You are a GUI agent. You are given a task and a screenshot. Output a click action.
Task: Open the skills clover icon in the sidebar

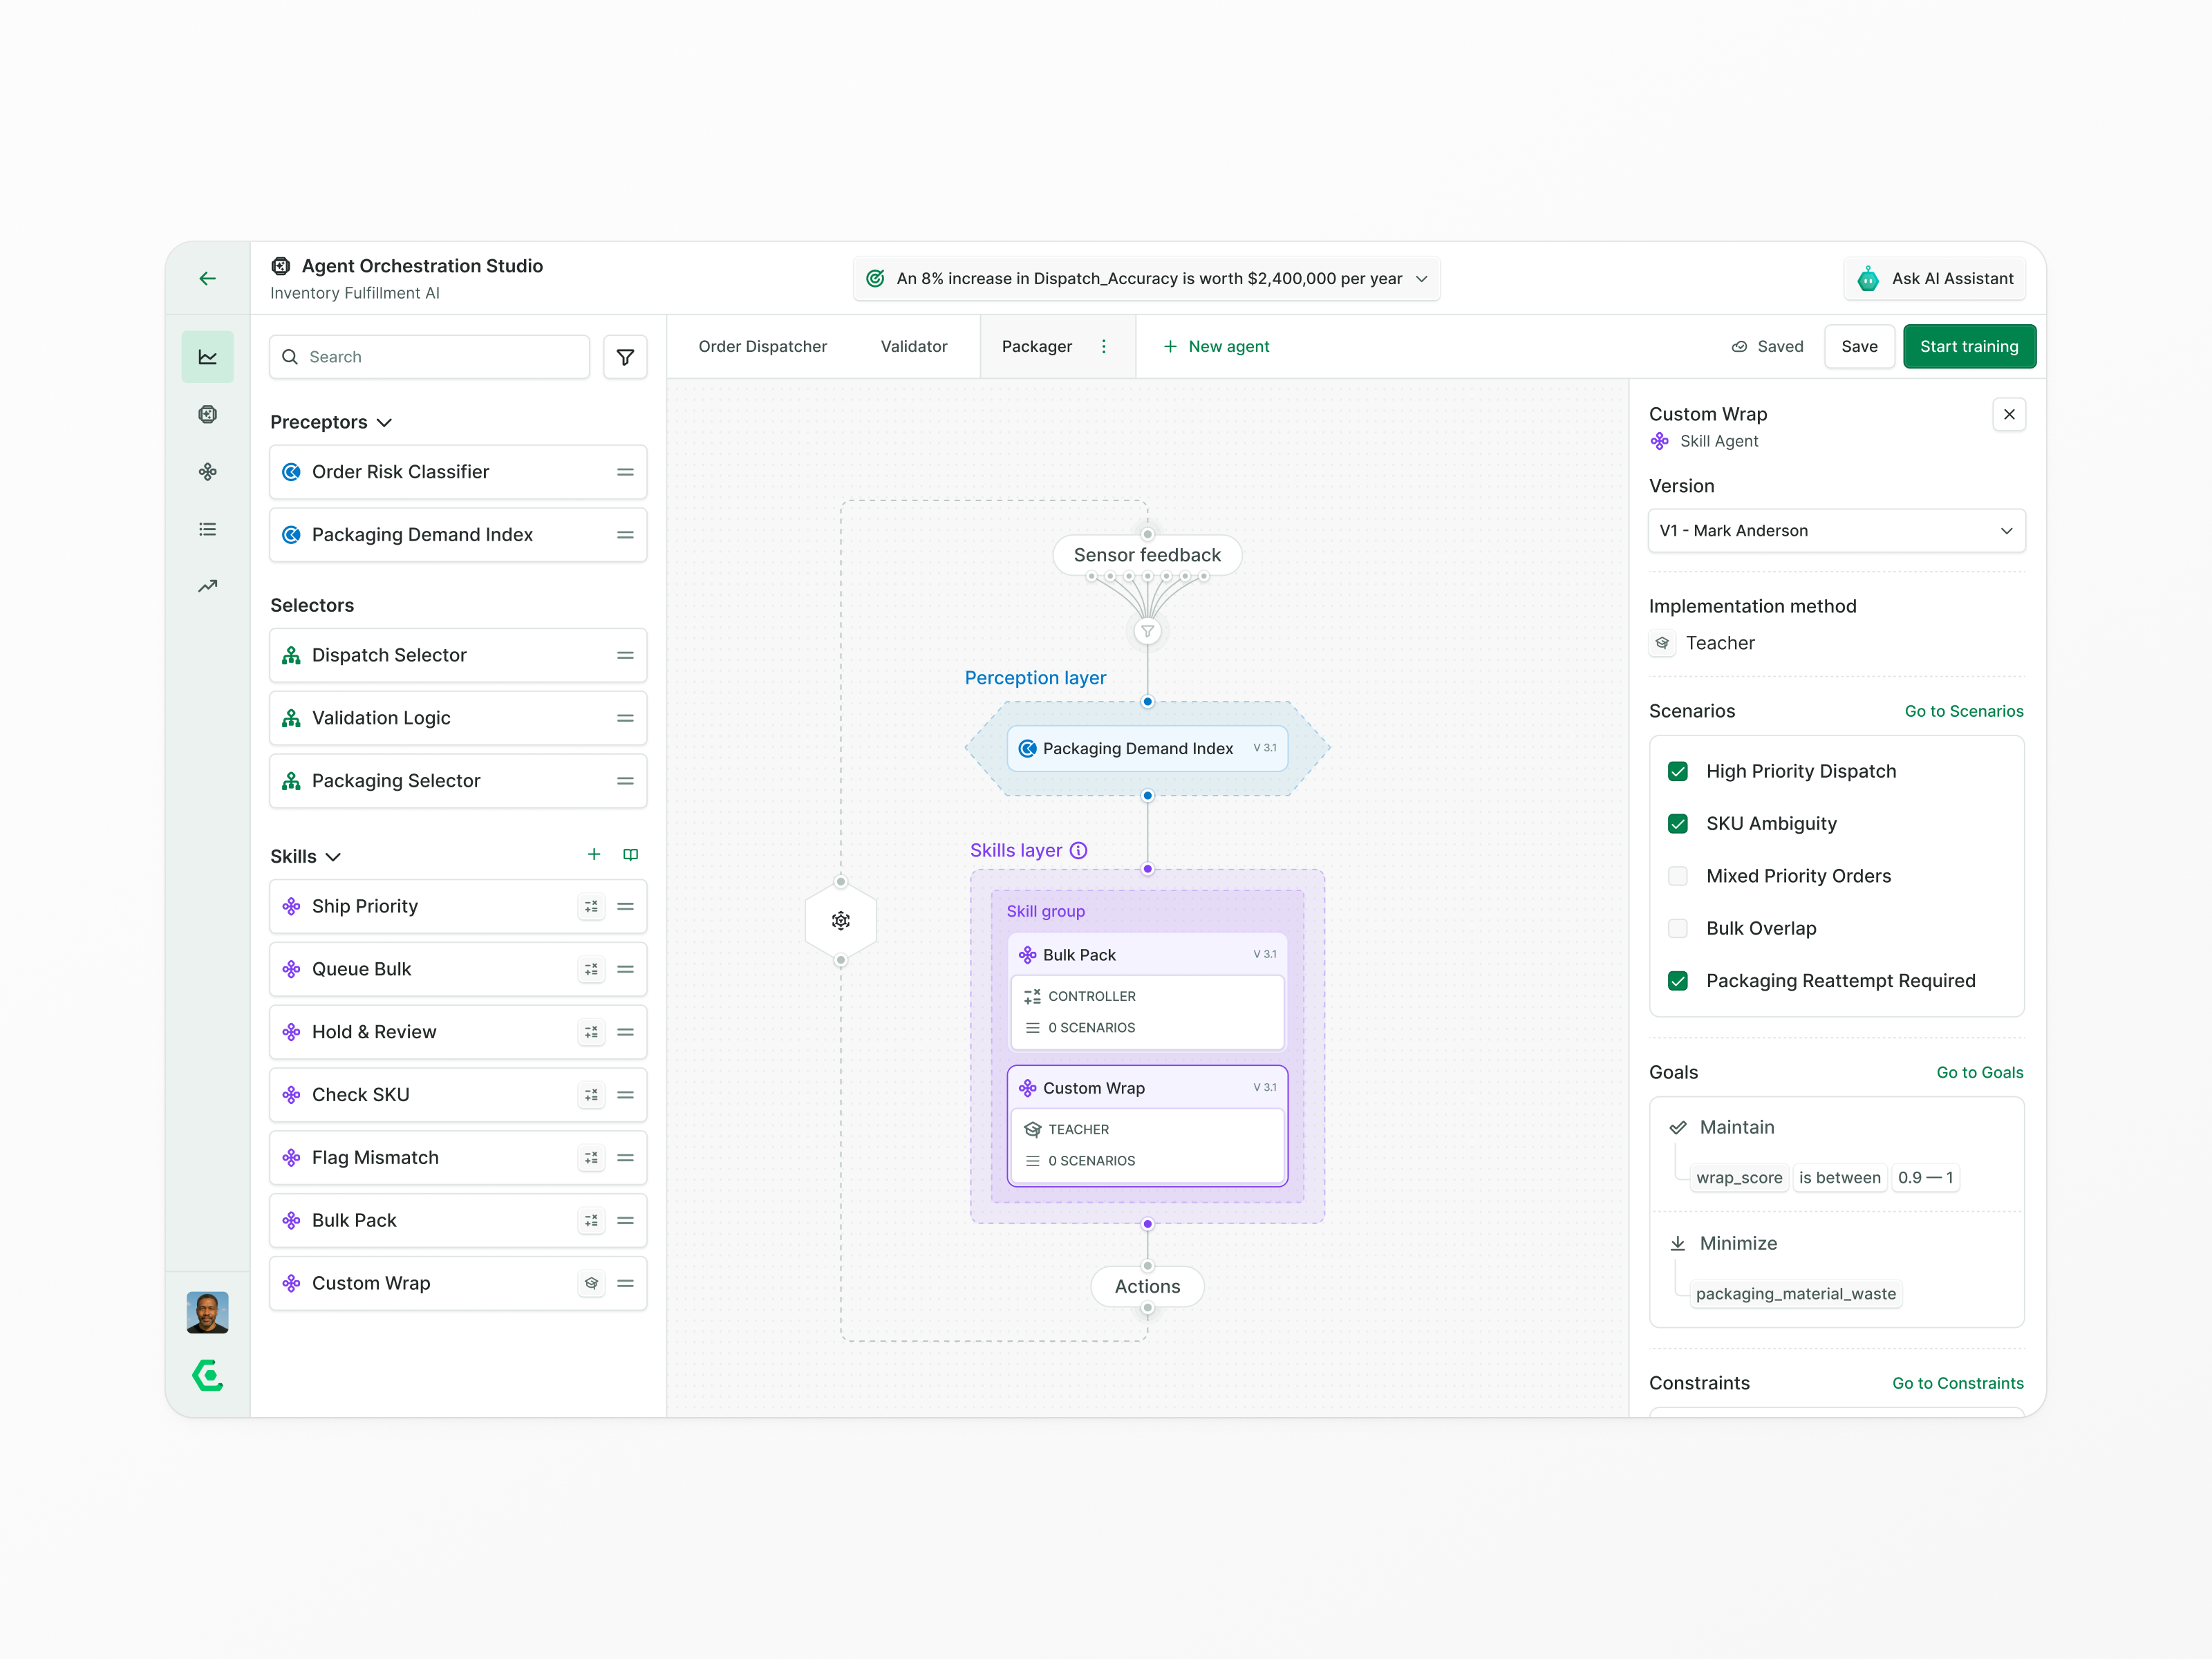tap(207, 471)
